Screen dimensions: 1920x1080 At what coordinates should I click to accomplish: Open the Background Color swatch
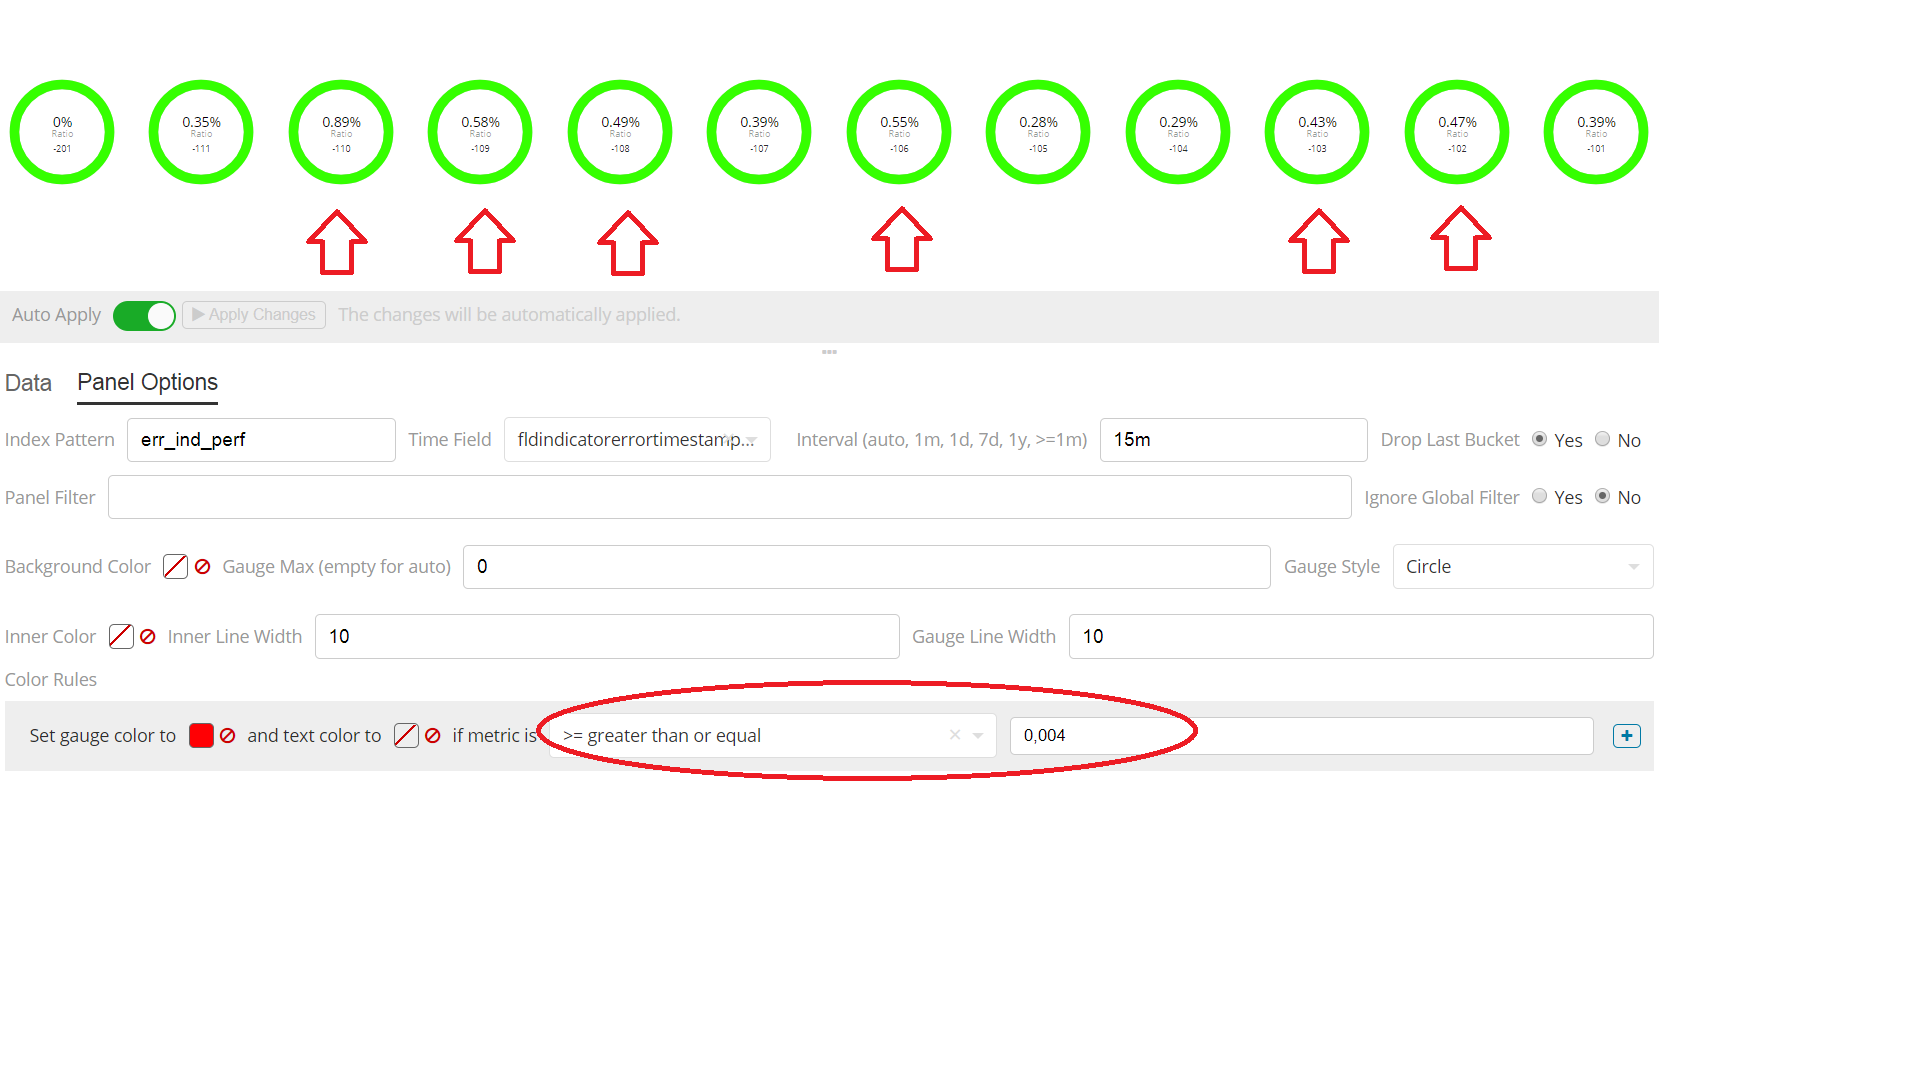(x=175, y=567)
